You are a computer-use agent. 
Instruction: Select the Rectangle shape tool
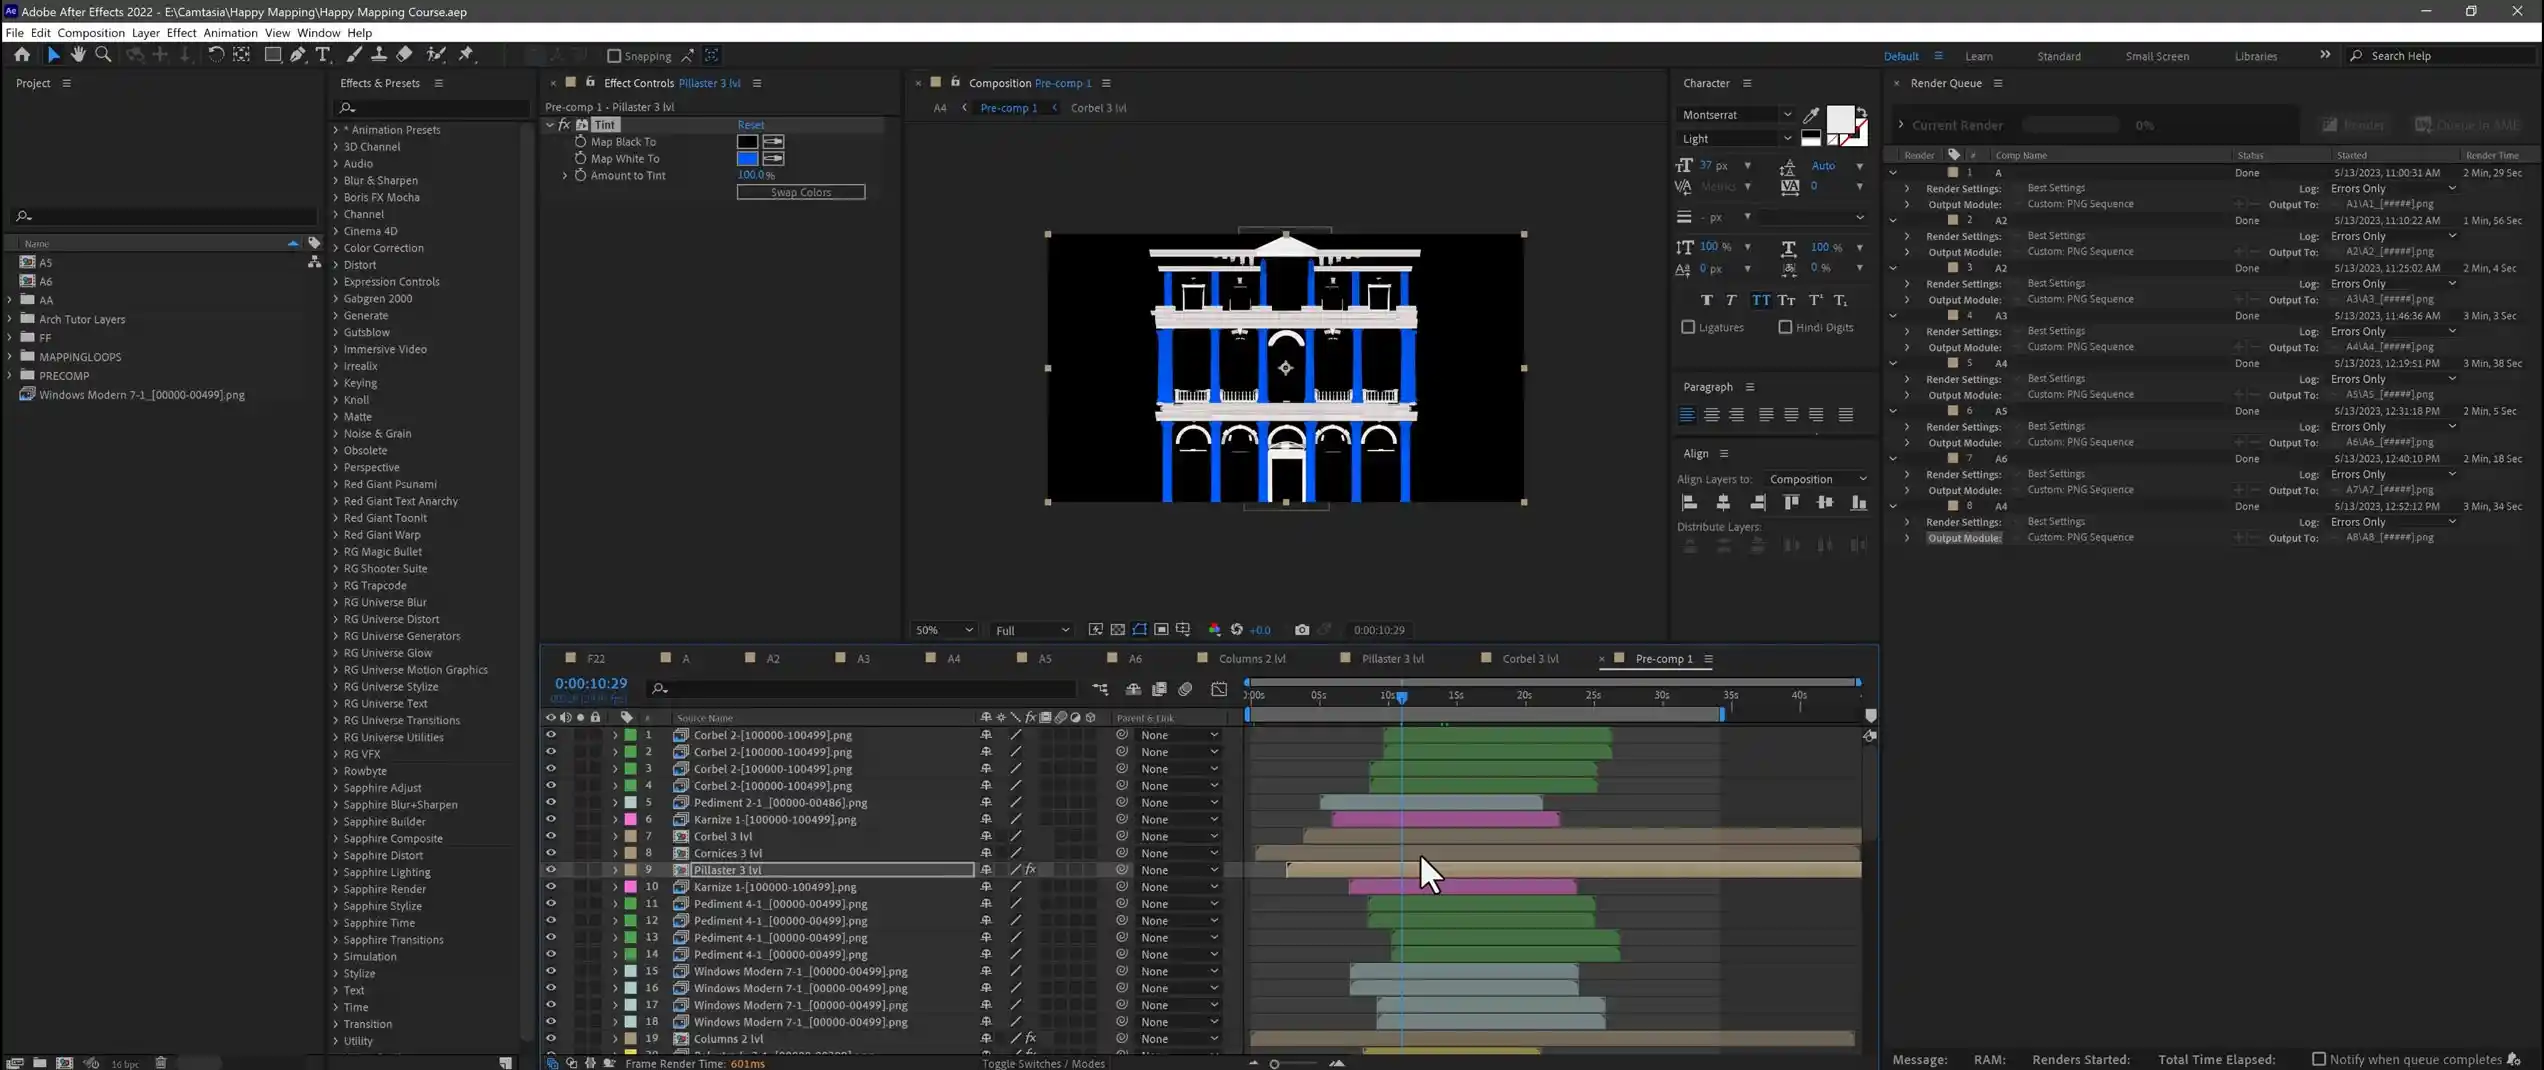coord(272,55)
